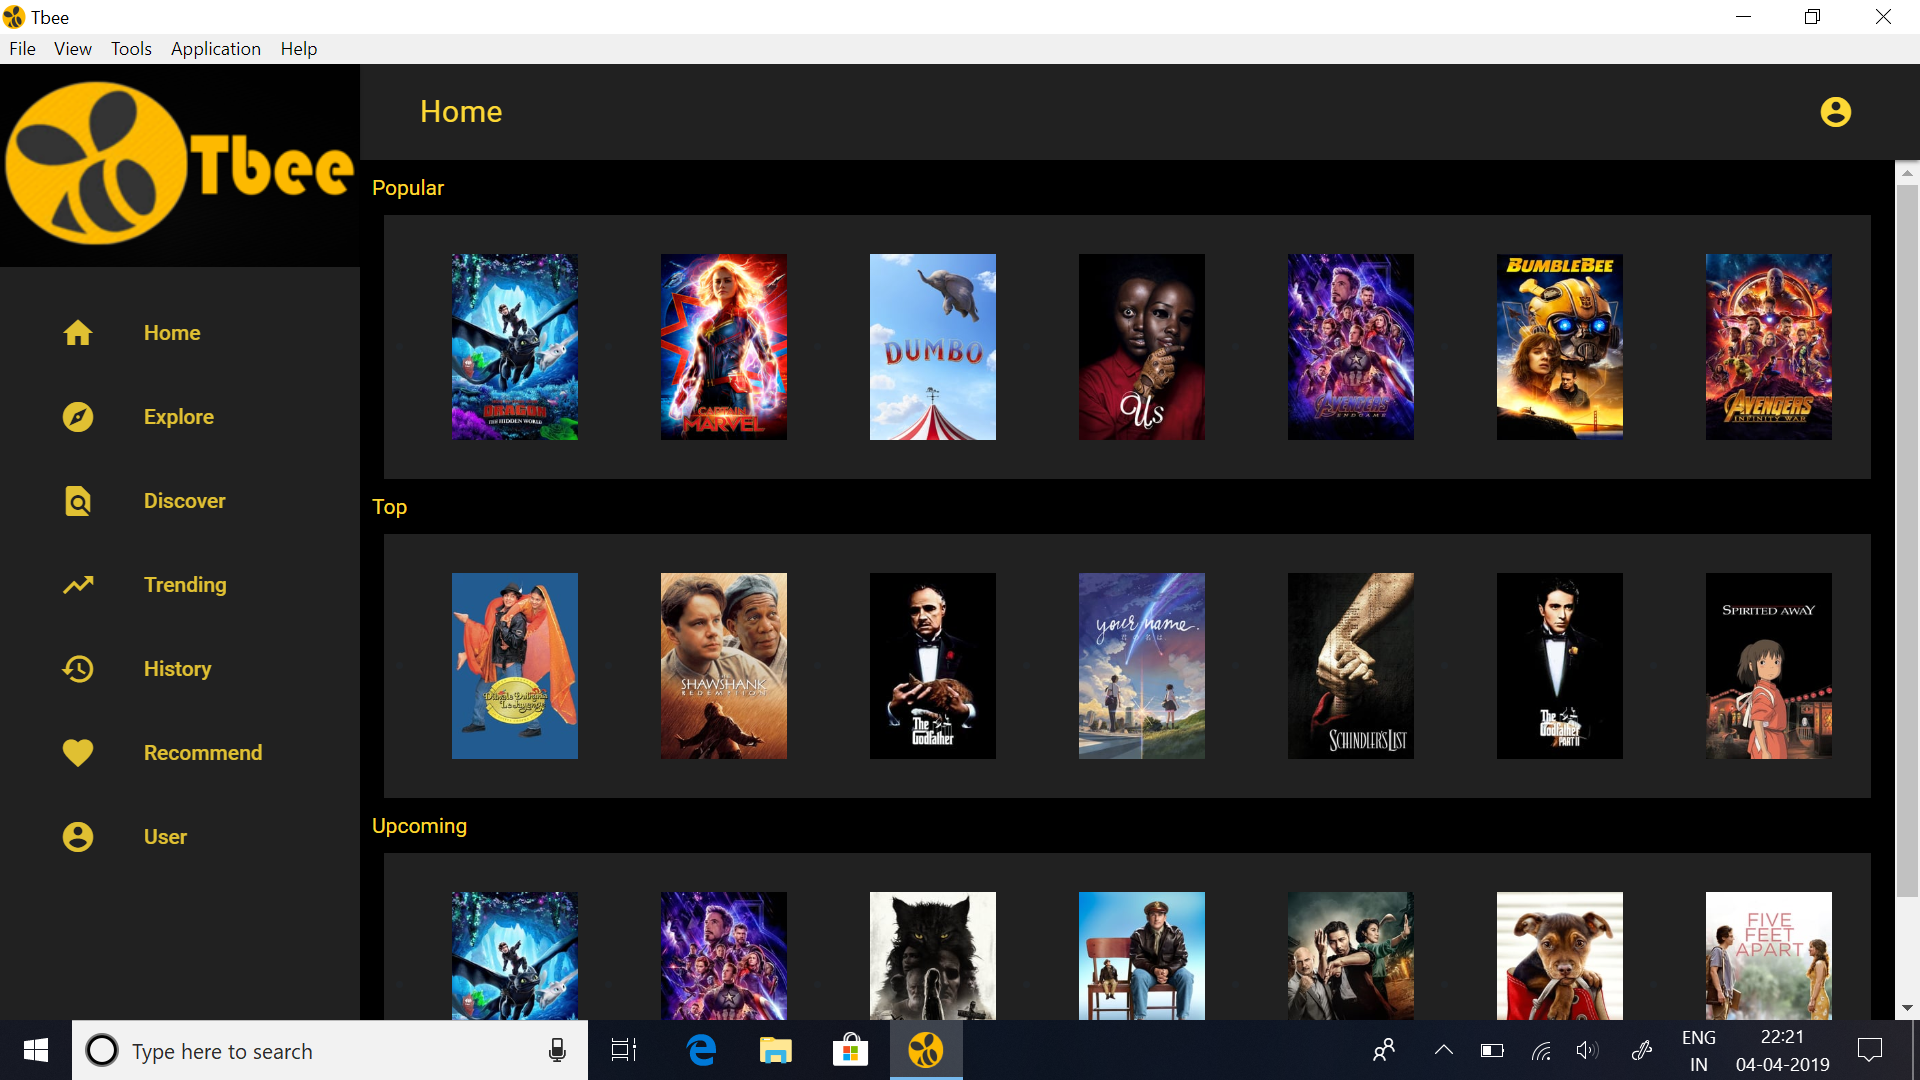
Task: Open the profile icon in the header
Action: 1836,112
